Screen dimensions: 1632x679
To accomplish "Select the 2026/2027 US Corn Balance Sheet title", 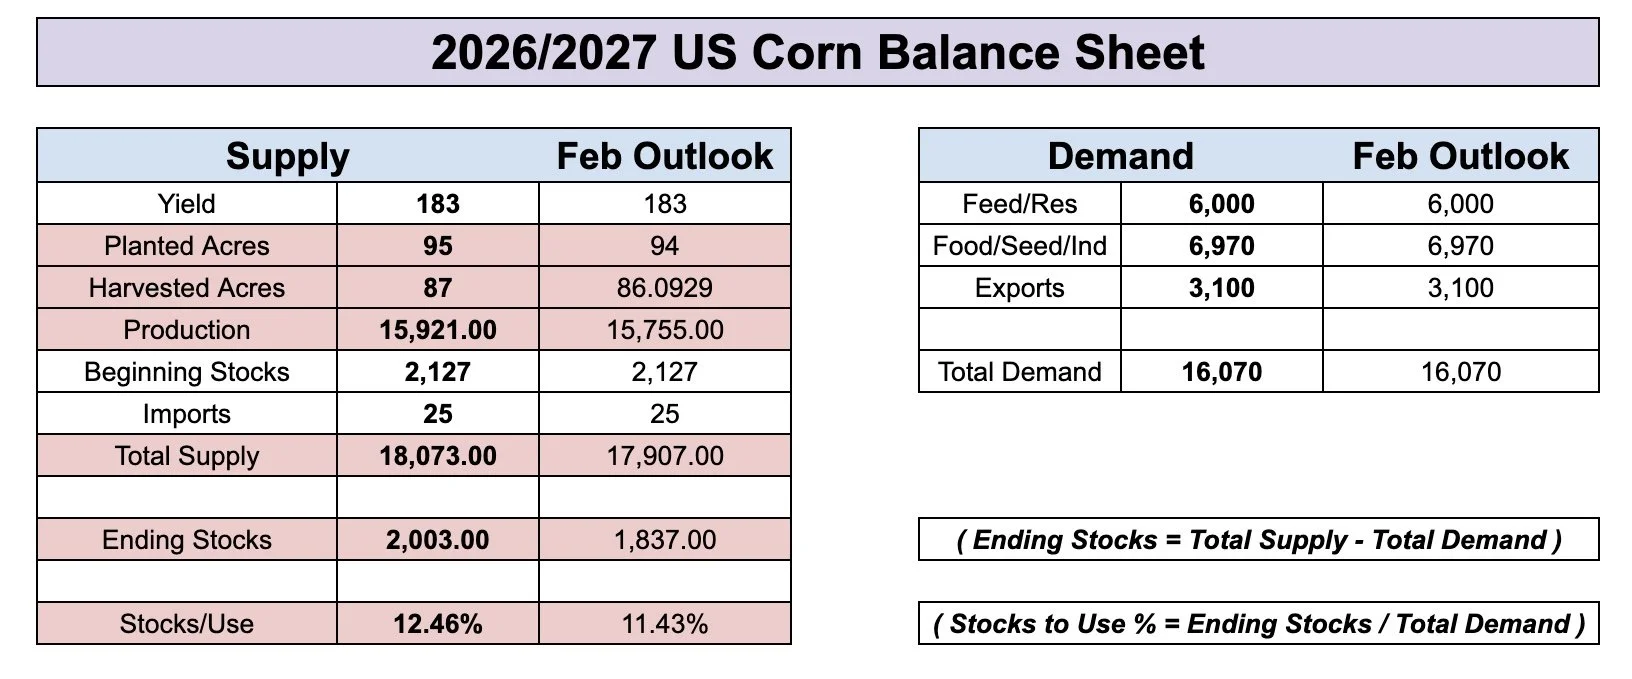I will click(x=818, y=52).
